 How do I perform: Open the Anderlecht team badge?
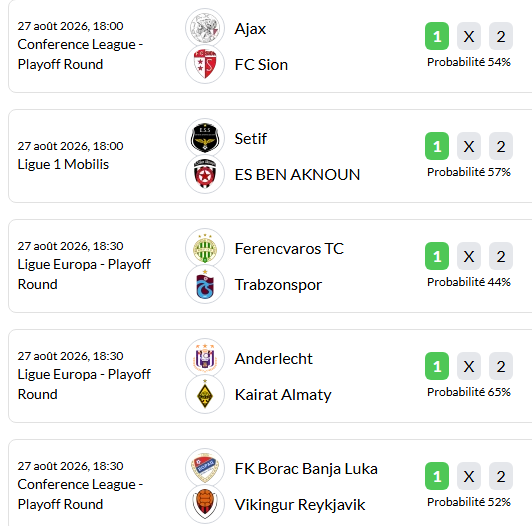[x=205, y=358]
